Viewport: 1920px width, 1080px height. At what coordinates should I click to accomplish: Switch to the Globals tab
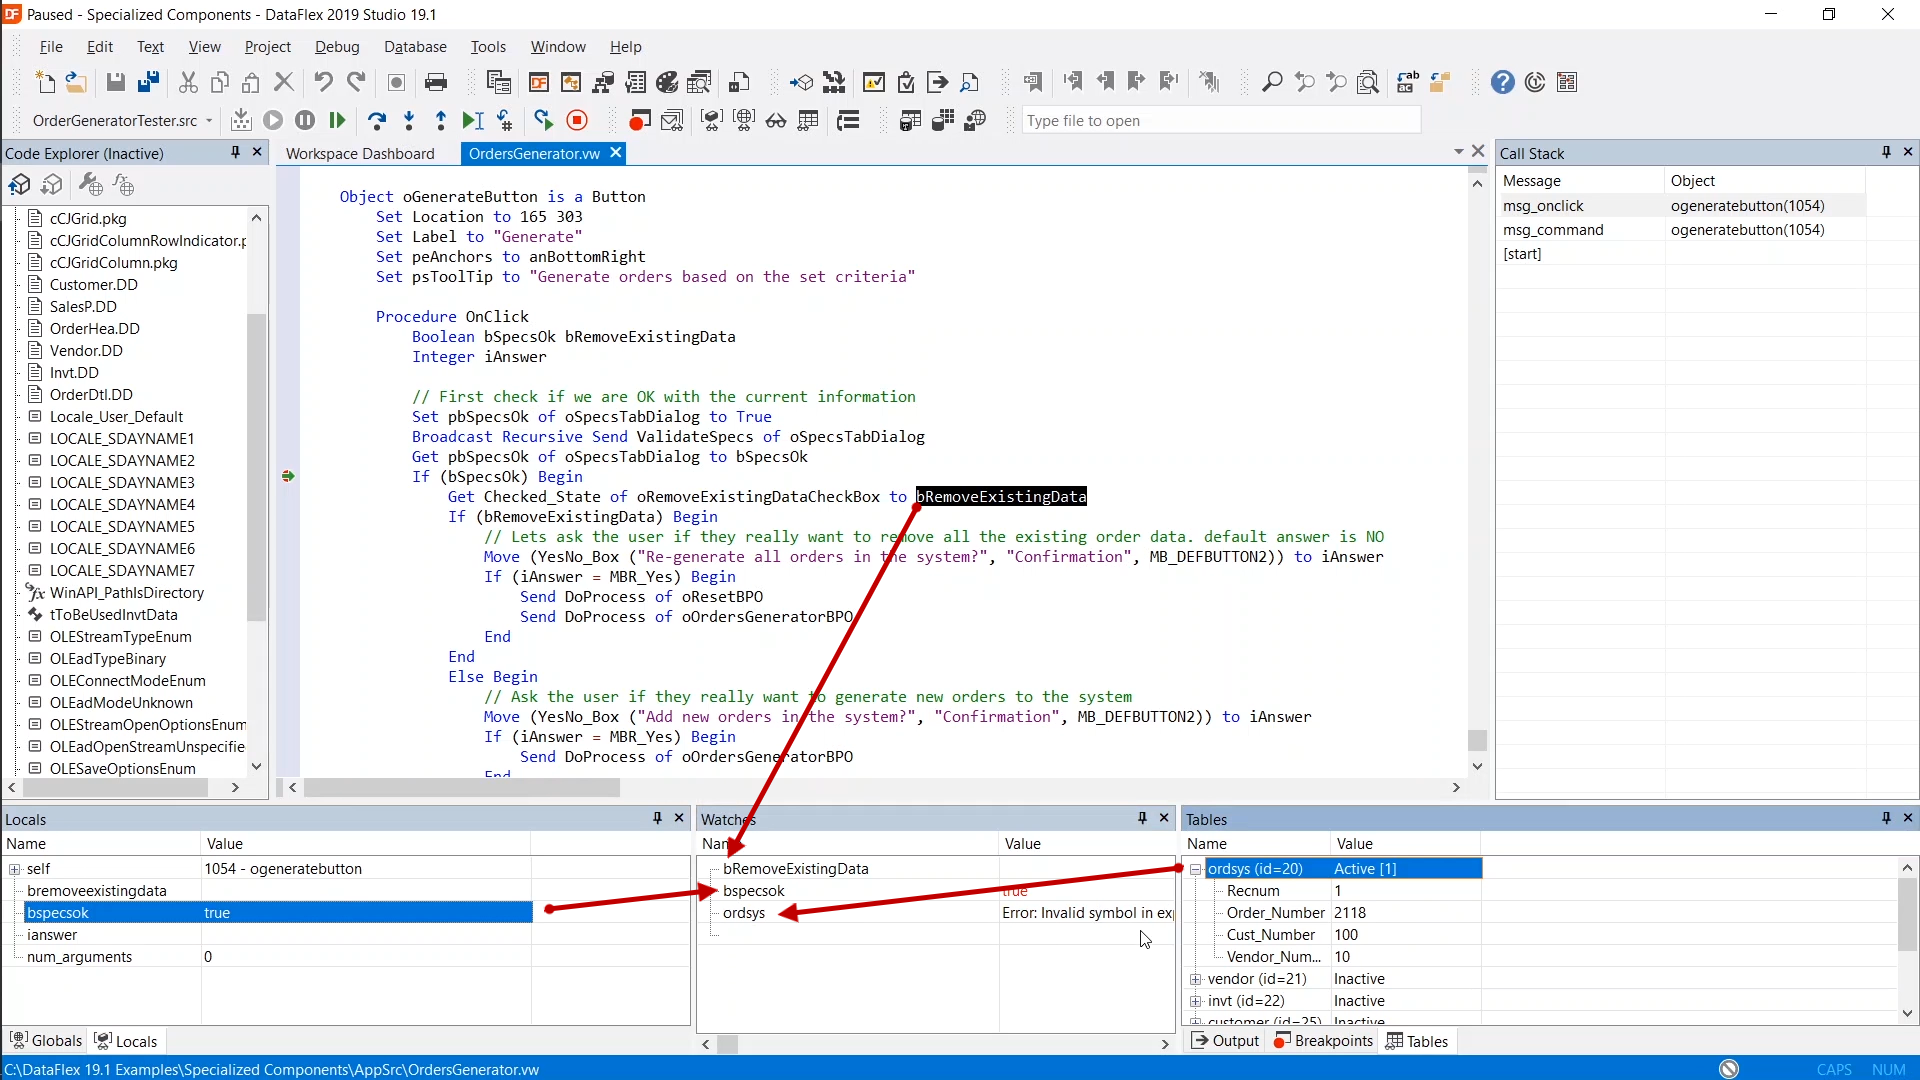point(46,1041)
